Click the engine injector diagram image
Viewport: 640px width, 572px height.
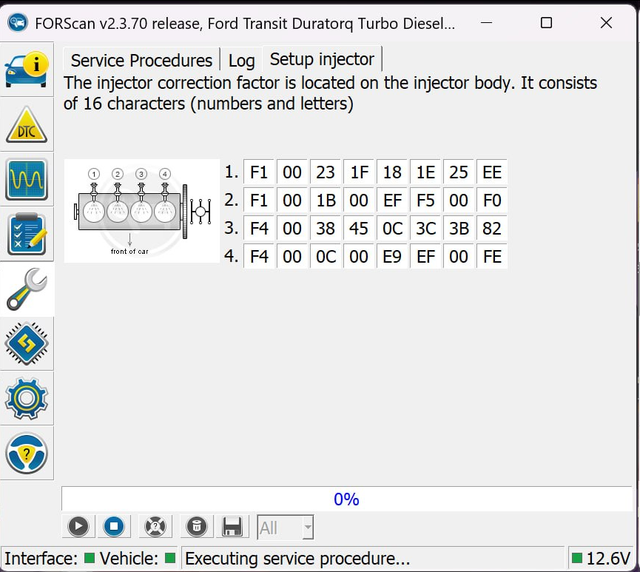(142, 211)
